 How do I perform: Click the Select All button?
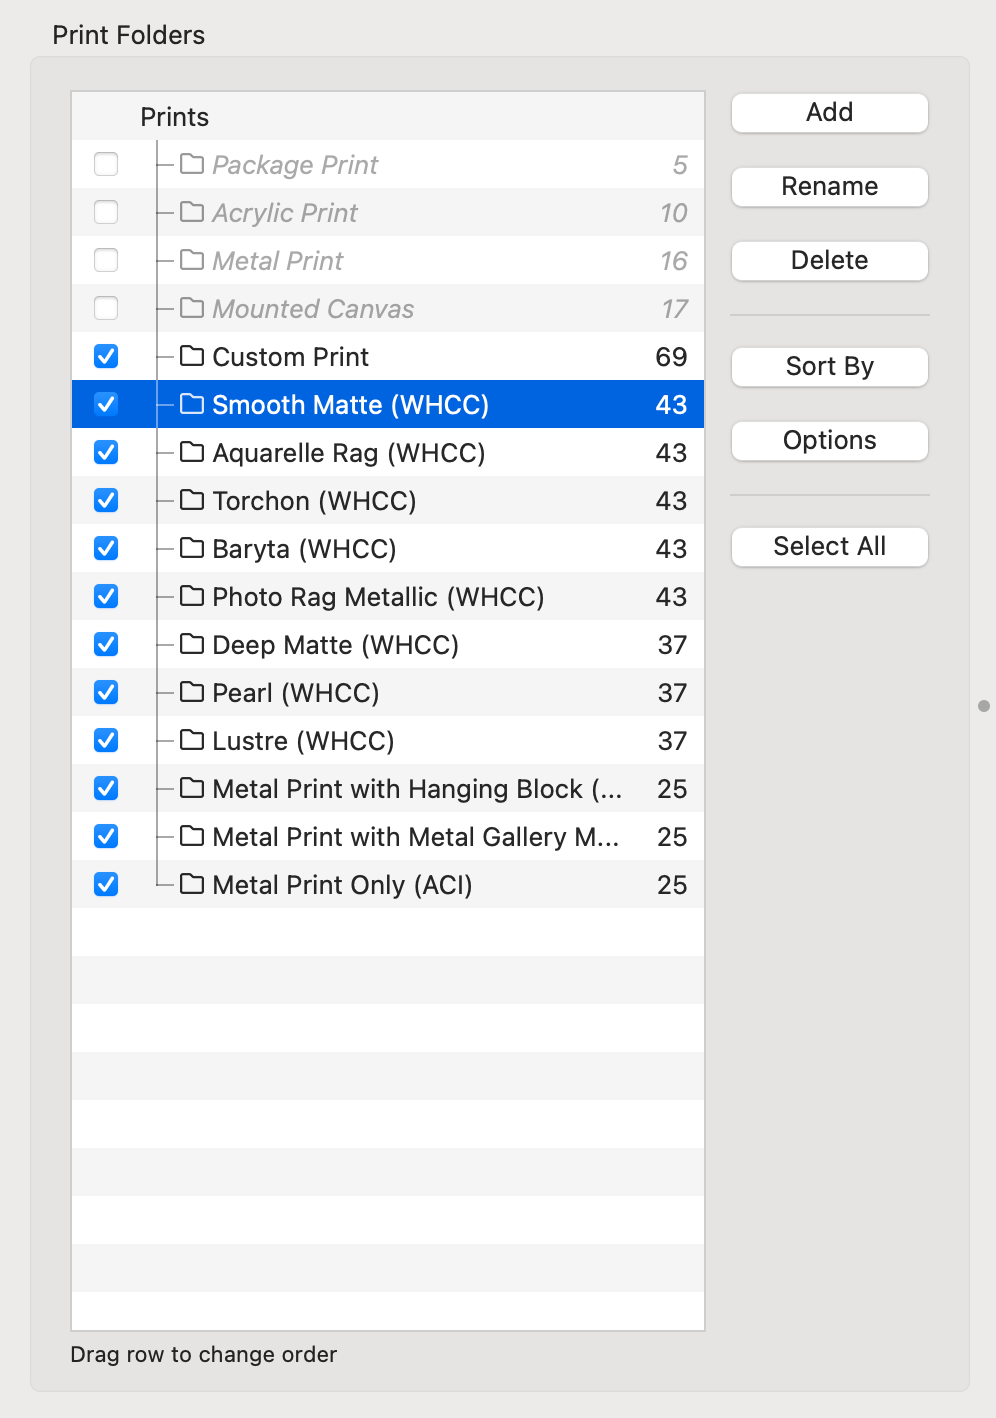click(829, 546)
